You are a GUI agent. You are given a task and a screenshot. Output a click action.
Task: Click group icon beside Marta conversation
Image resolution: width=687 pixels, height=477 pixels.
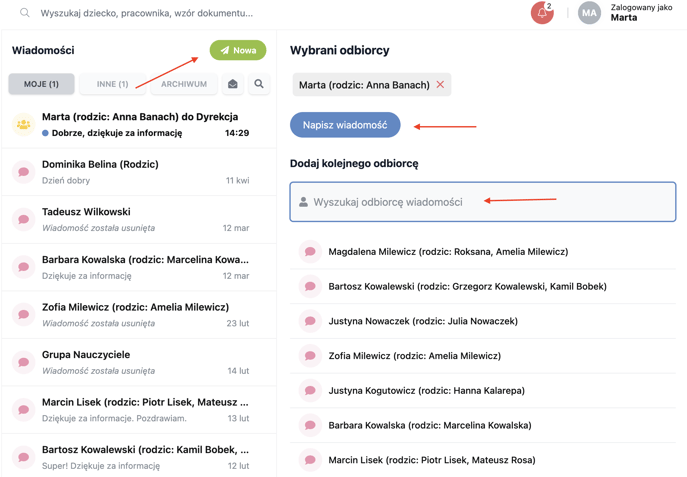pyautogui.click(x=23, y=124)
